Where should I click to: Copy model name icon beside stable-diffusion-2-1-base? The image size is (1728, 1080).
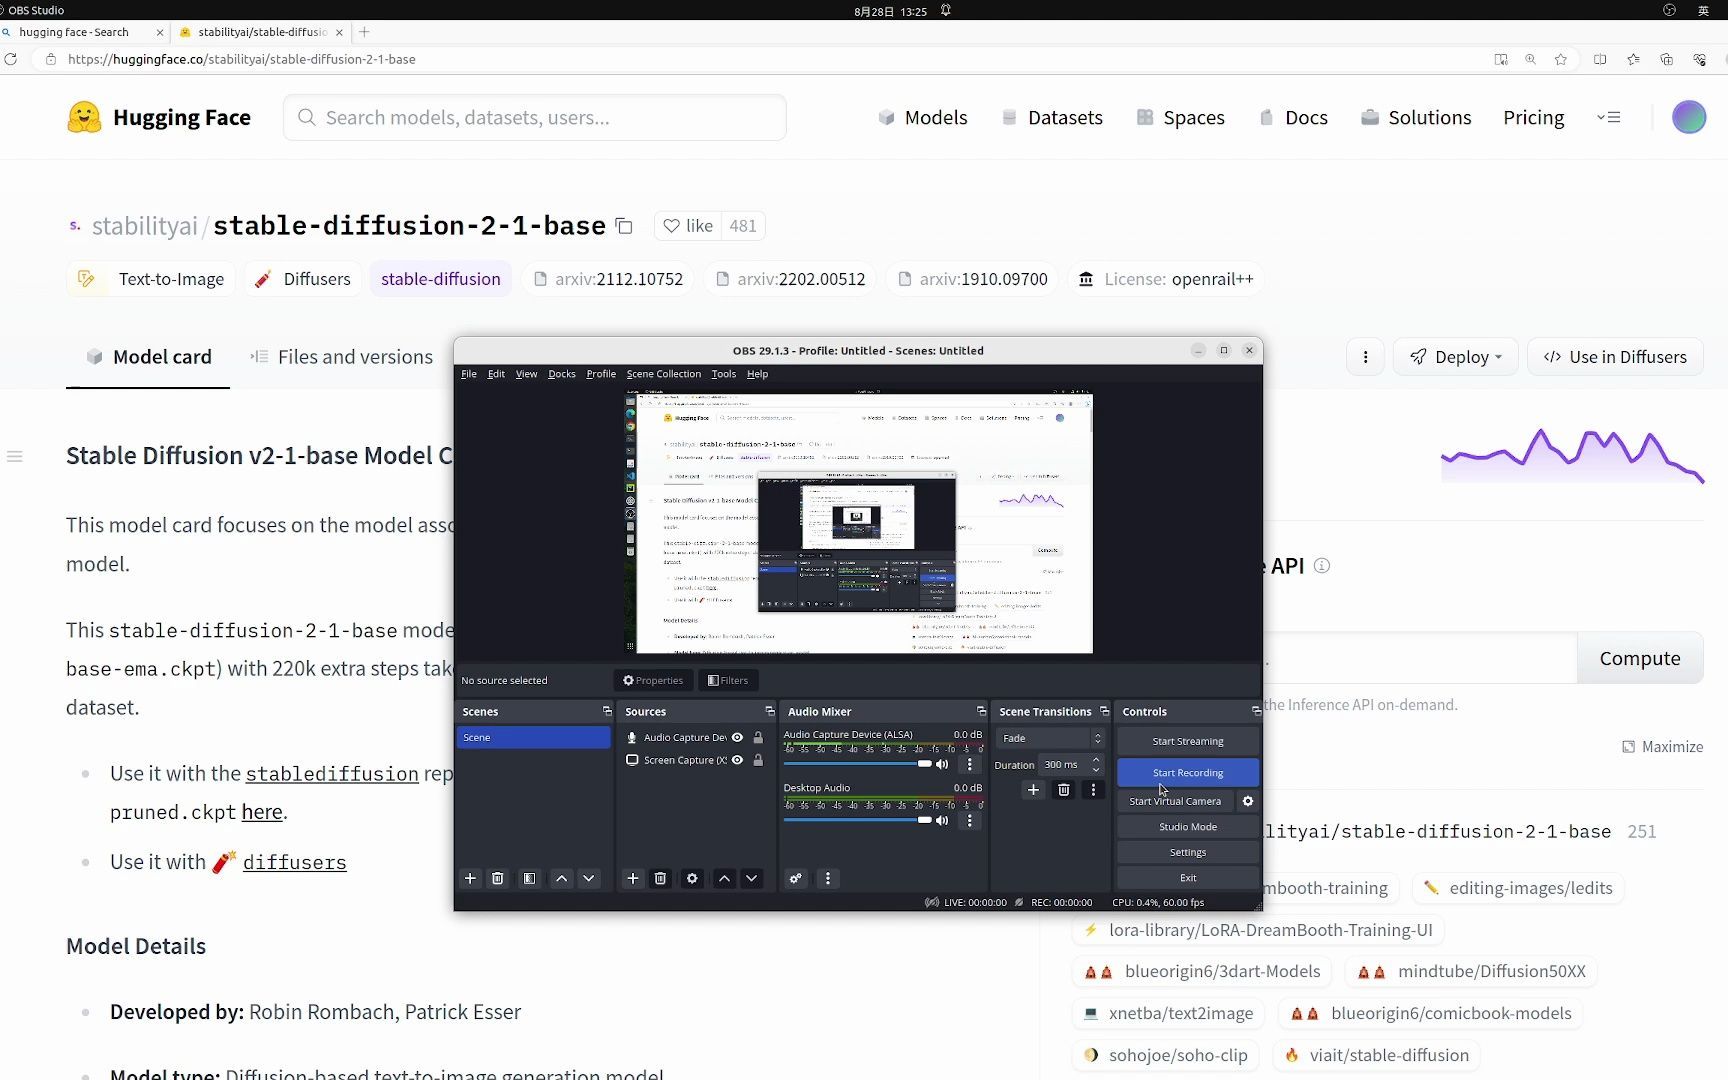624,226
